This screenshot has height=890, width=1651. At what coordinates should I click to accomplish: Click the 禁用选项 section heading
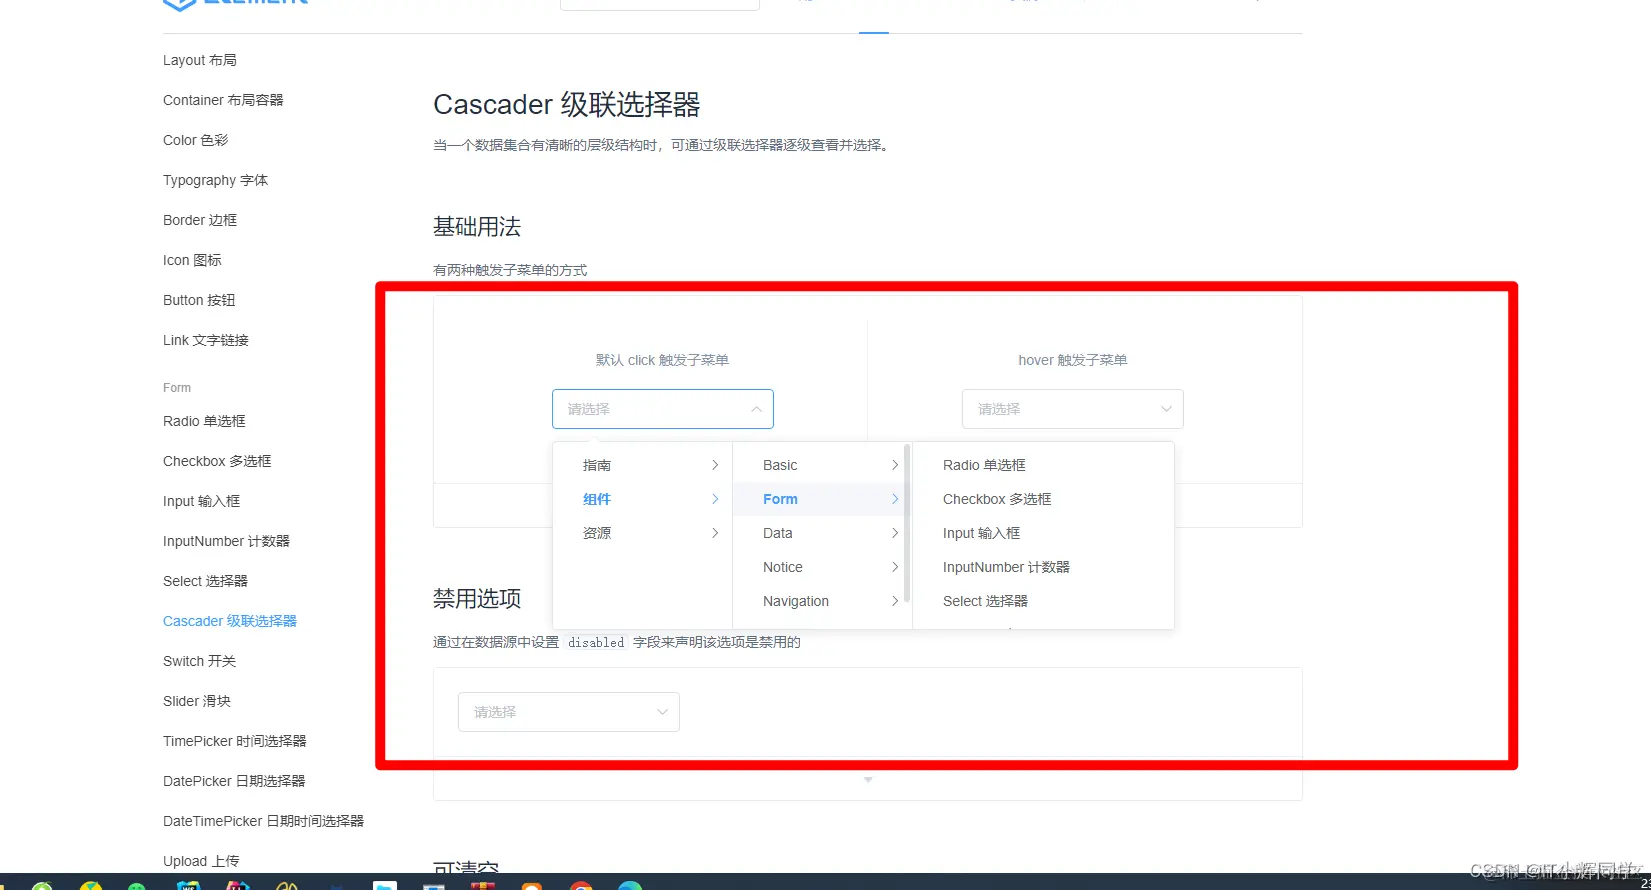(477, 599)
